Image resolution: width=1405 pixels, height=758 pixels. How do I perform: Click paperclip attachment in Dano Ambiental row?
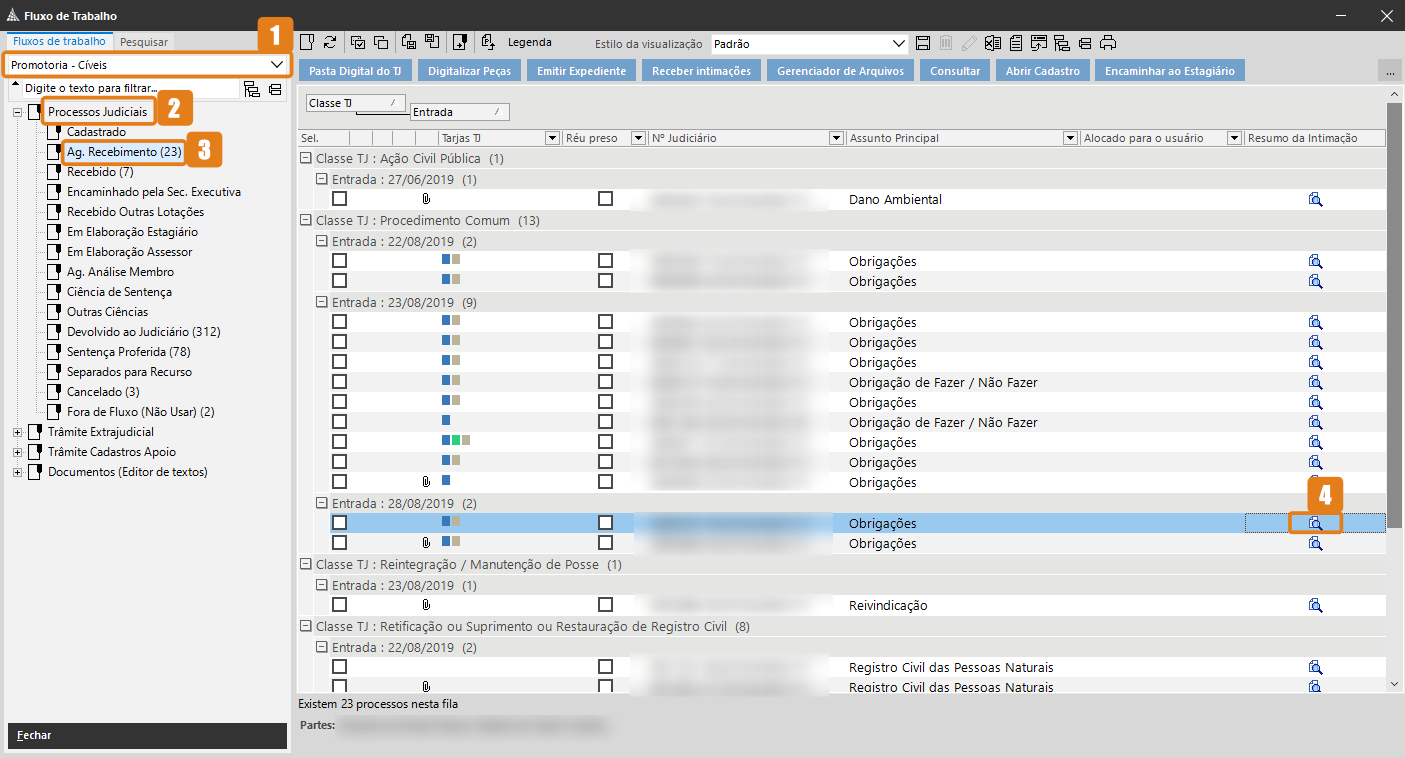(x=426, y=199)
